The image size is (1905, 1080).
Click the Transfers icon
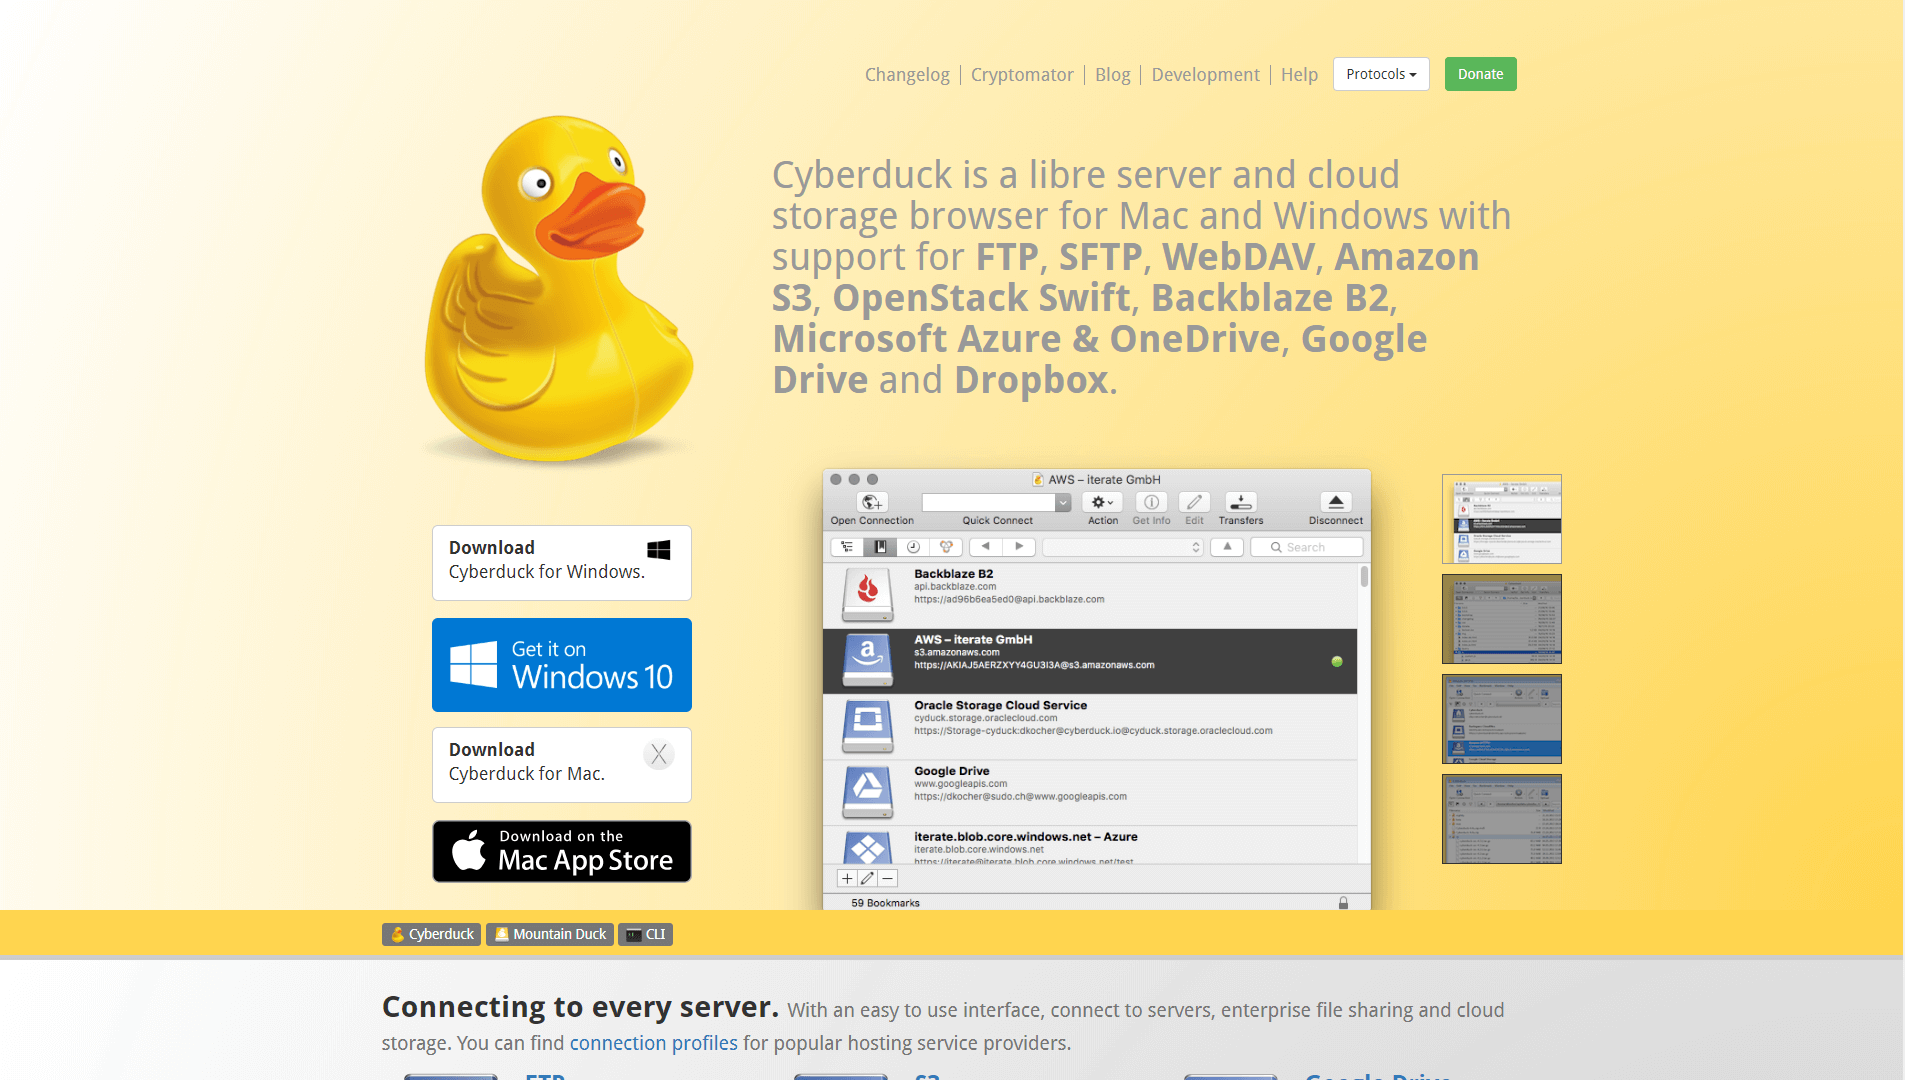pyautogui.click(x=1240, y=502)
